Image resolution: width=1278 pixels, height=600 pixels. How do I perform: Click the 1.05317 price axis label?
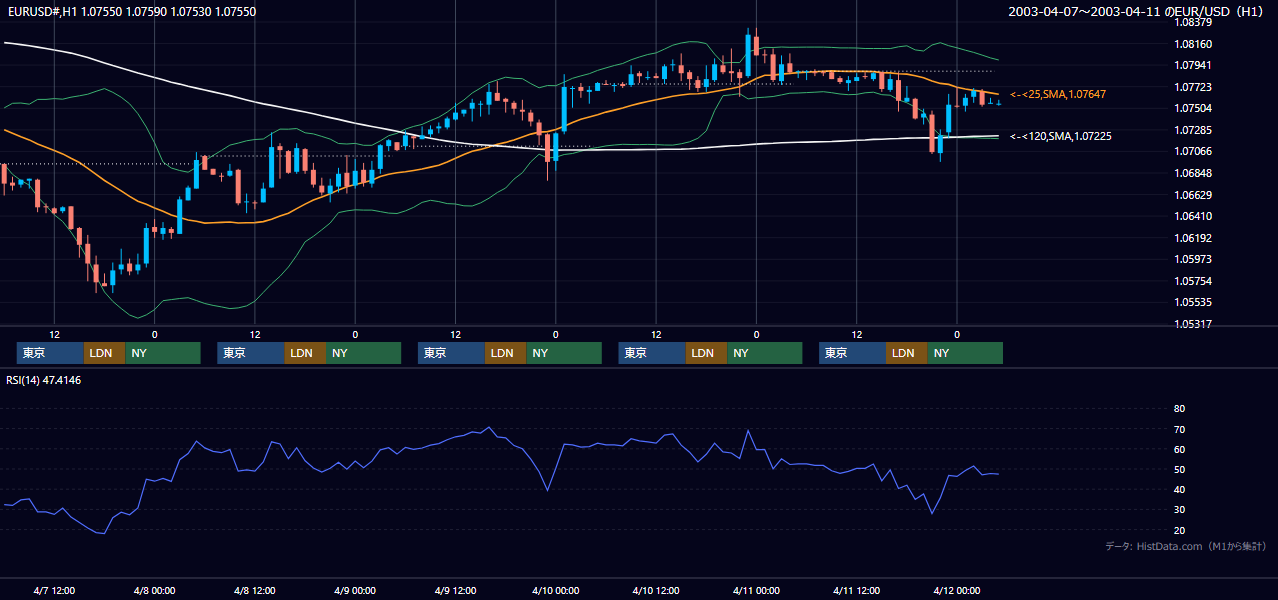pyautogui.click(x=1193, y=324)
